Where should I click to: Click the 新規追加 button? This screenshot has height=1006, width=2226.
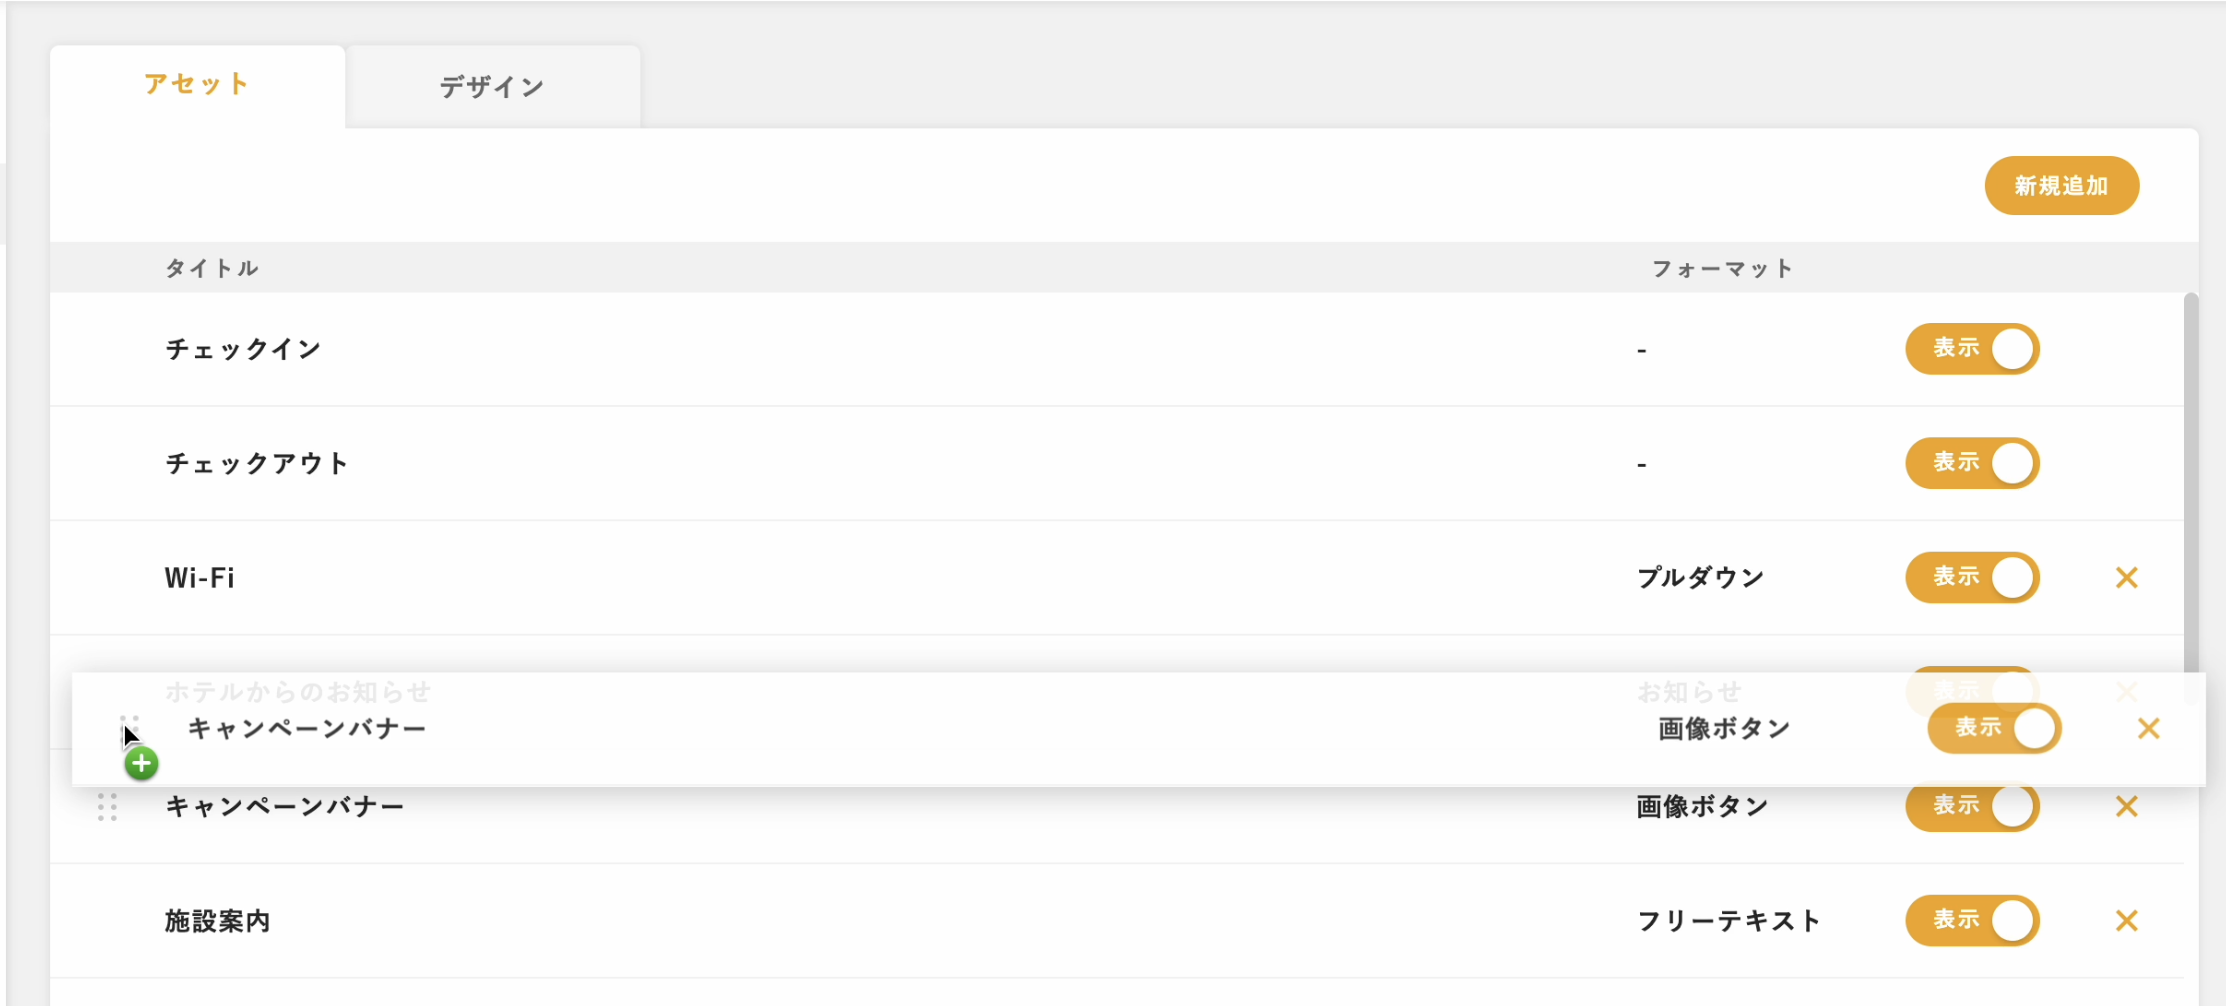[x=2062, y=185]
